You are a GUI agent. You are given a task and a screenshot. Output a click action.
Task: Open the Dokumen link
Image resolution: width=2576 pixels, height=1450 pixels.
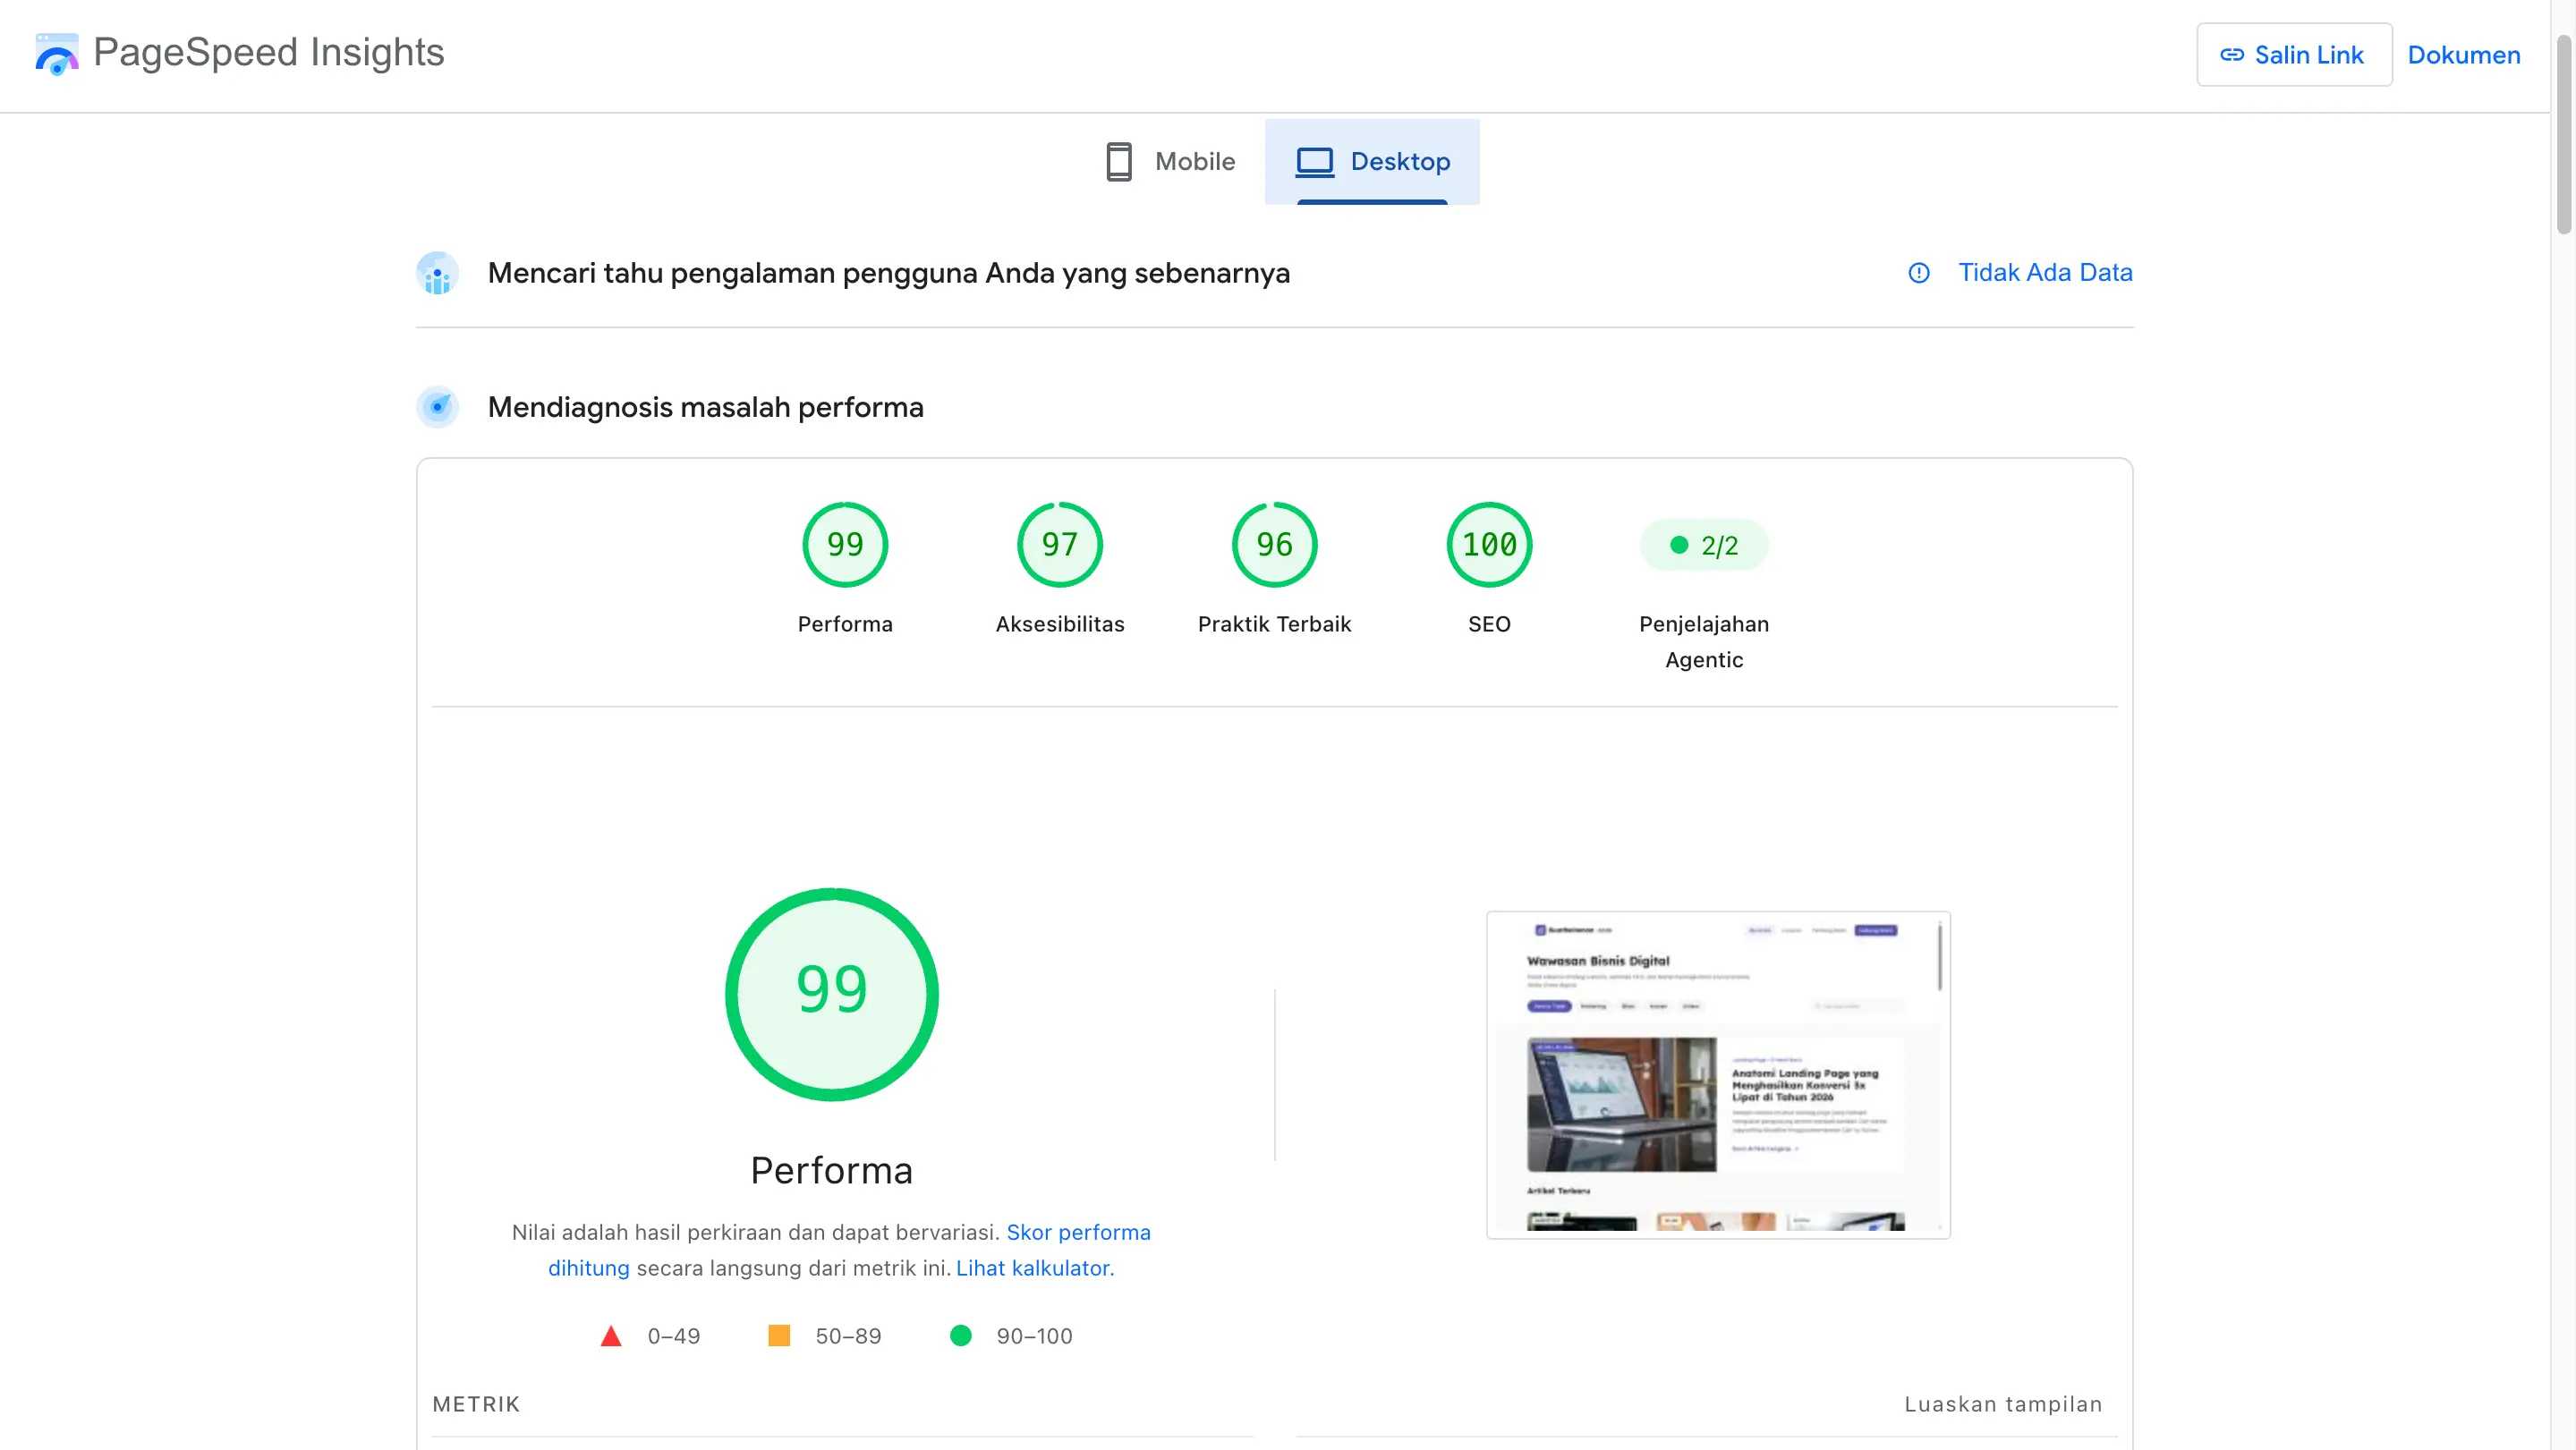(x=2463, y=55)
